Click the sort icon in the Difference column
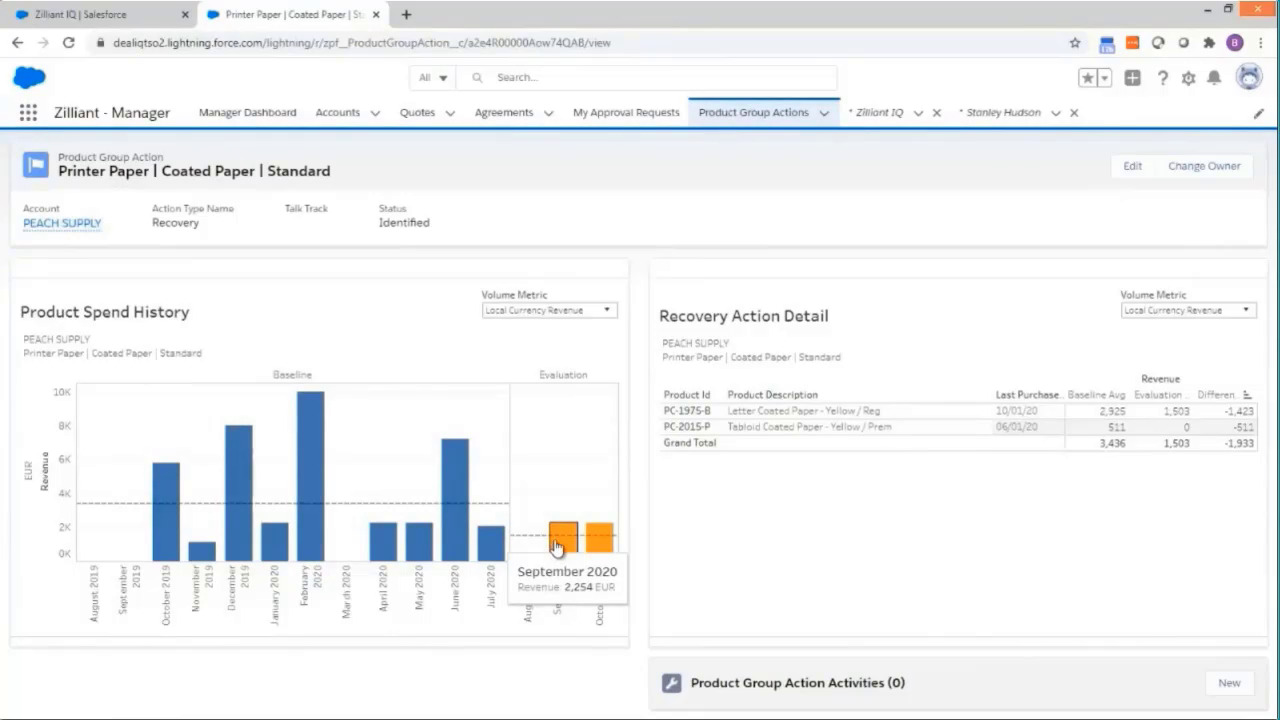 1247,395
